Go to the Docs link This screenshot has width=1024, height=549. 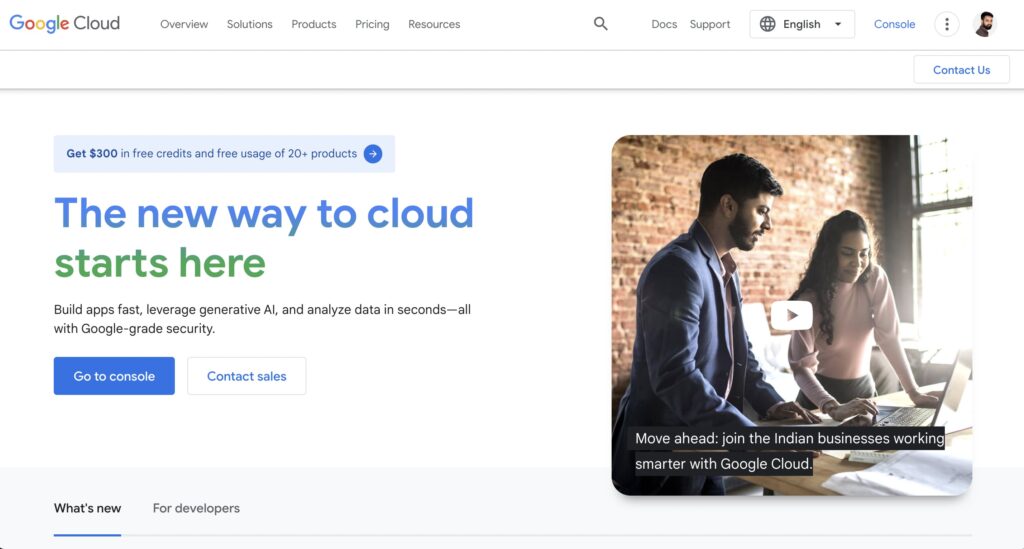664,24
